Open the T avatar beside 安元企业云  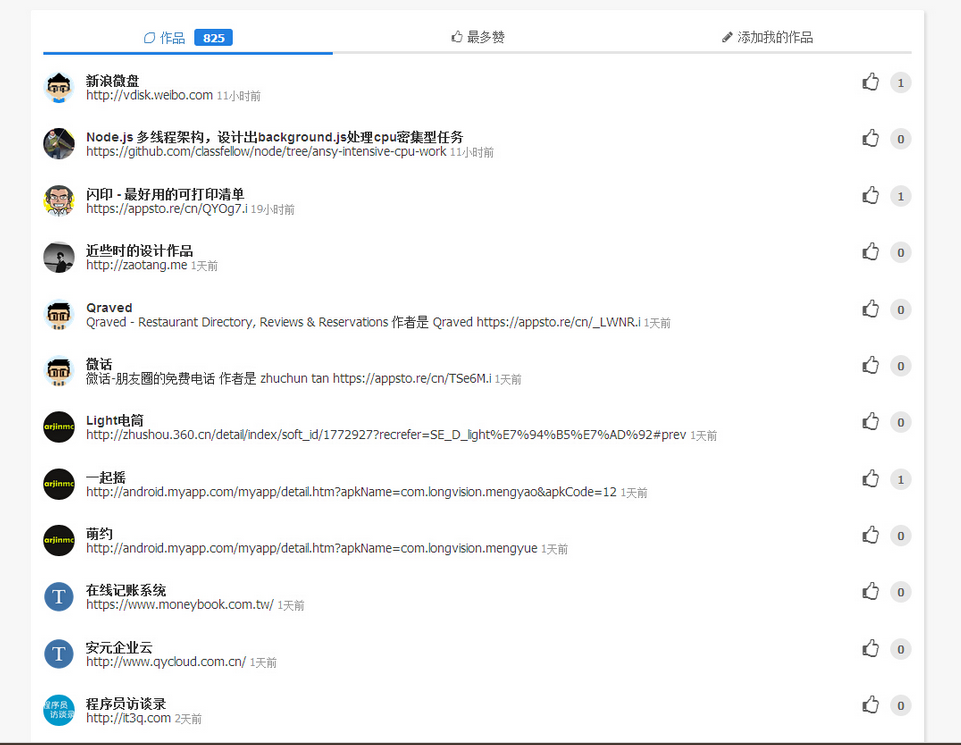pos(59,654)
